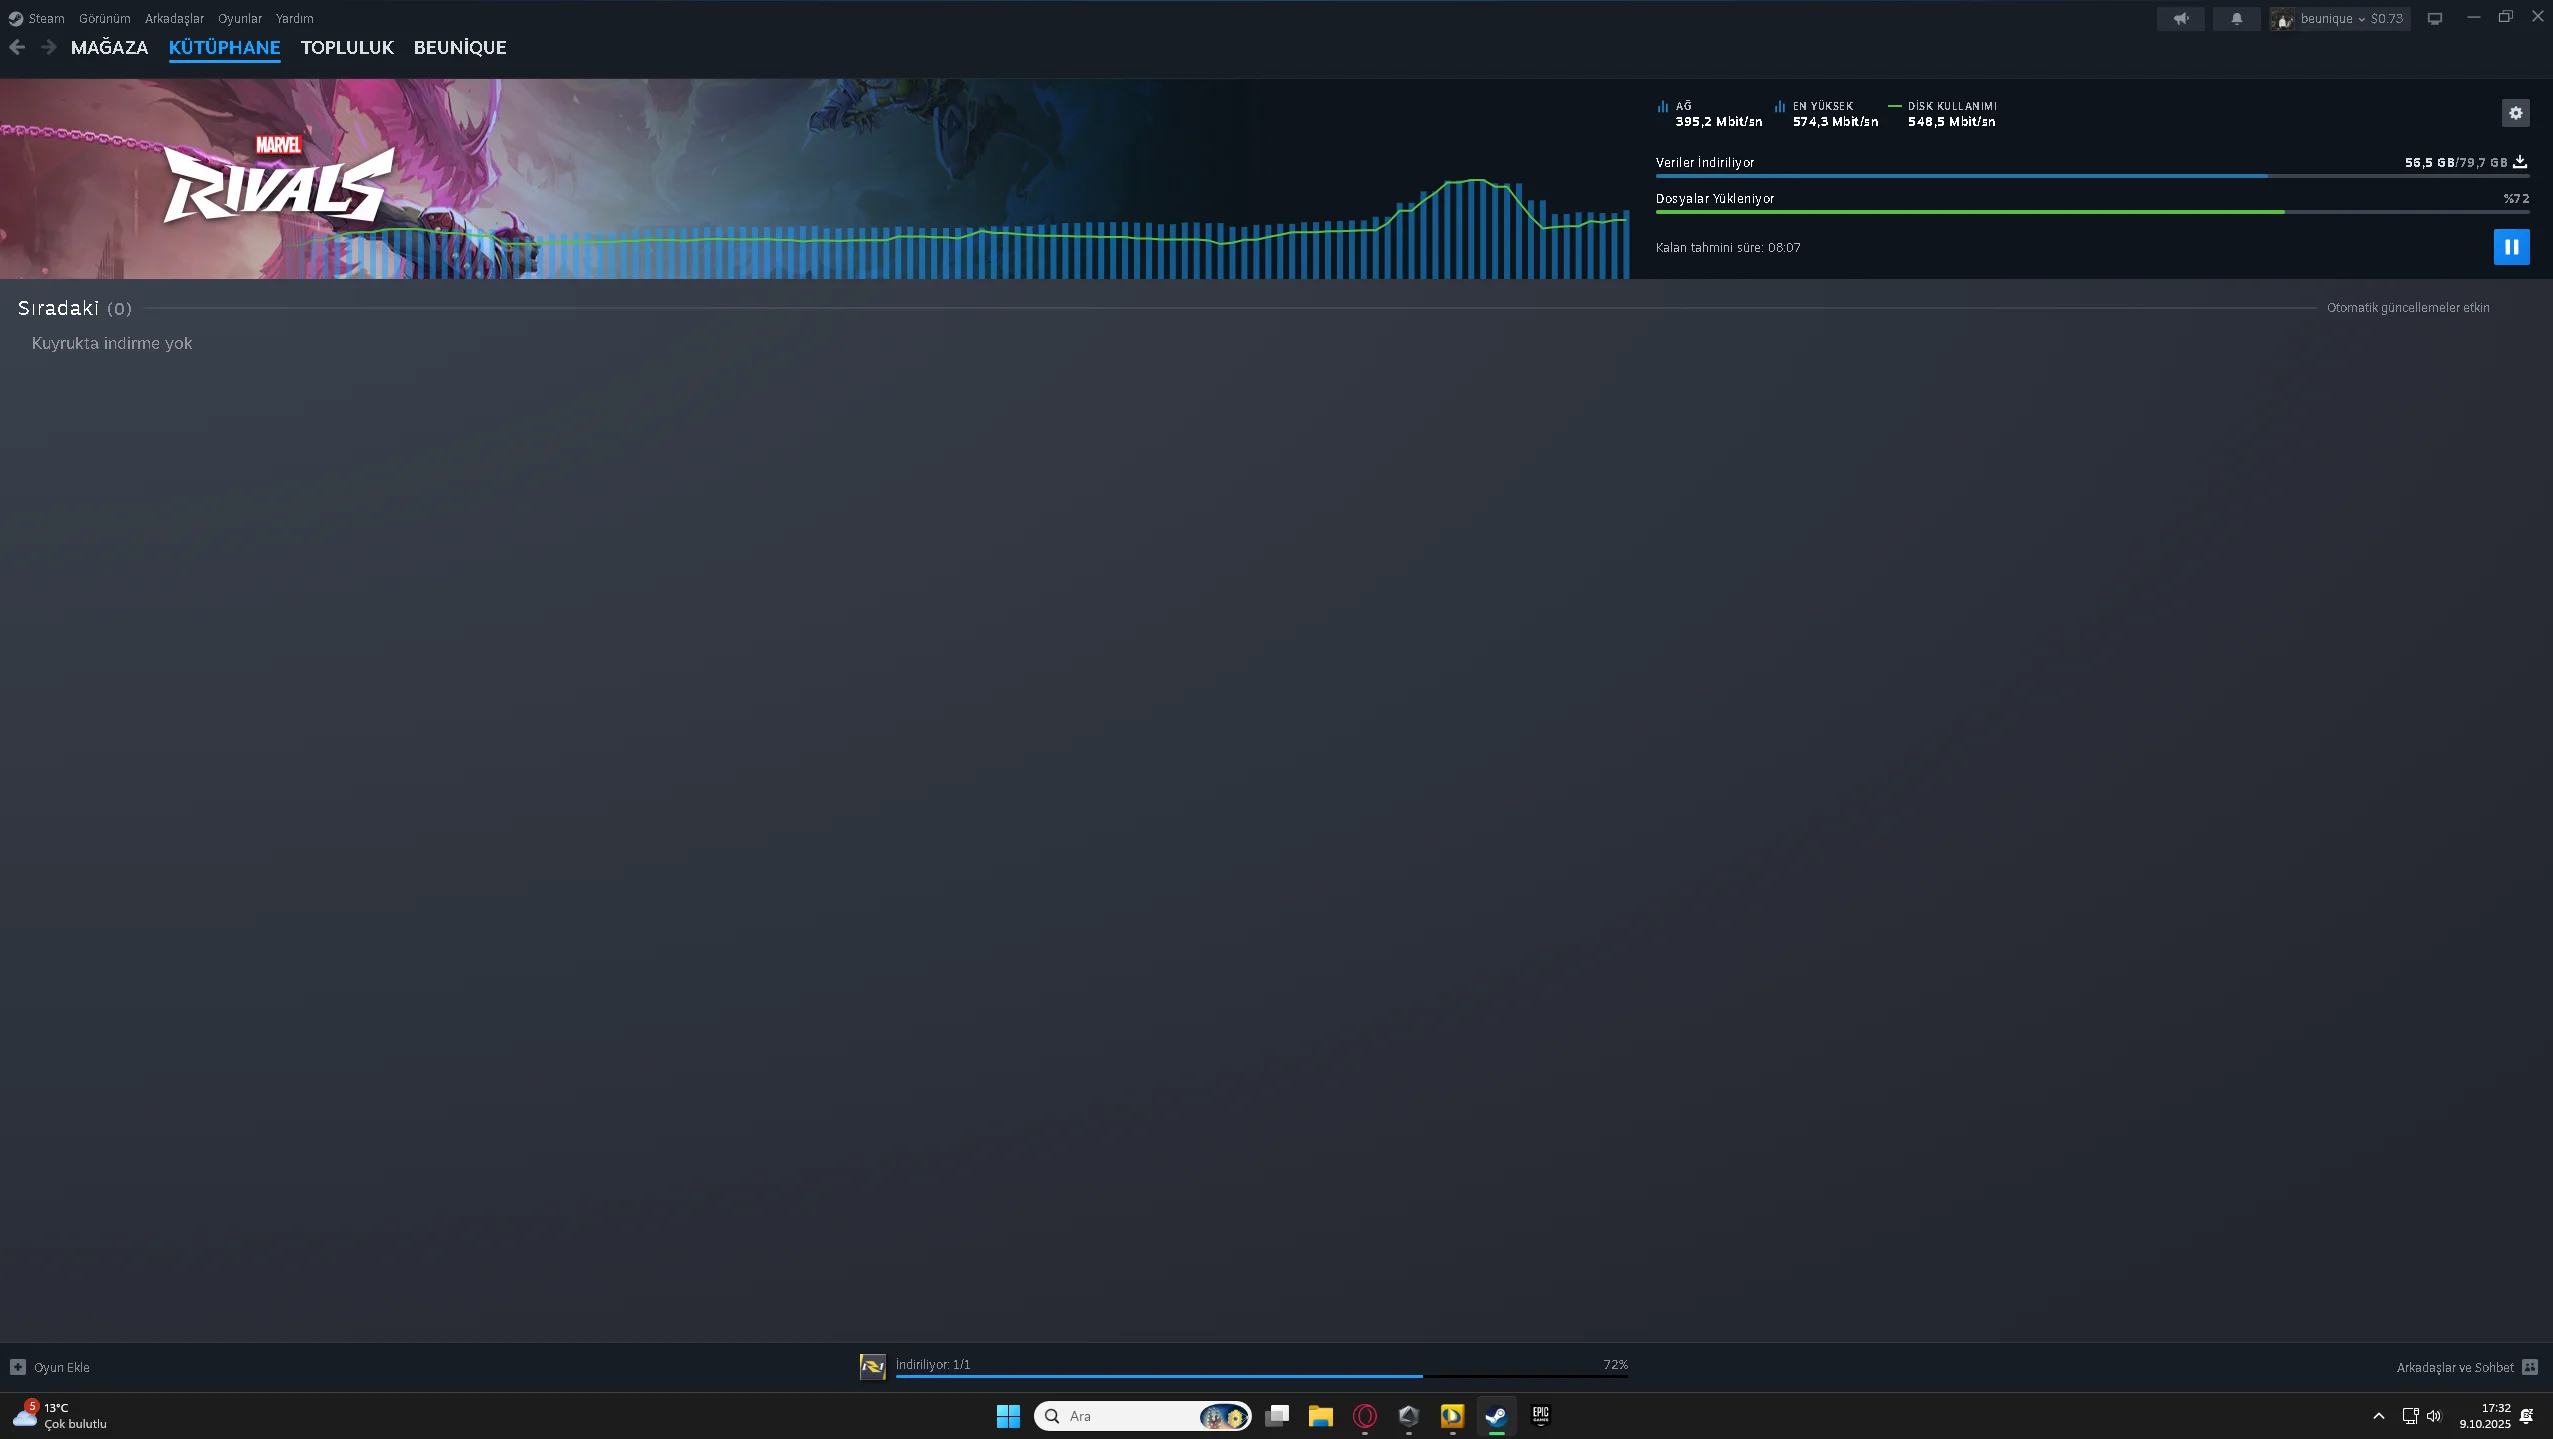
Task: Go forward with the right arrow
Action: (48, 47)
